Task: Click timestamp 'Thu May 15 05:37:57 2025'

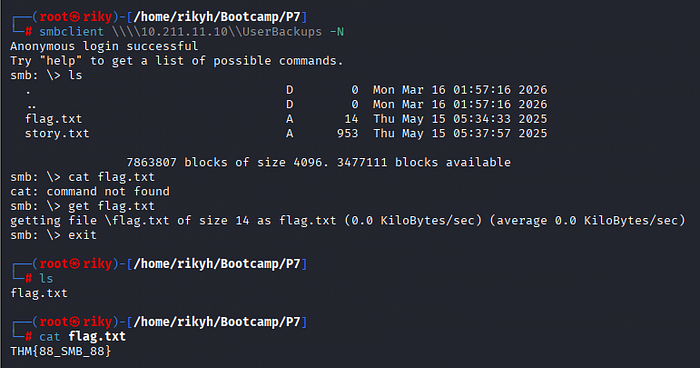Action: click(460, 133)
